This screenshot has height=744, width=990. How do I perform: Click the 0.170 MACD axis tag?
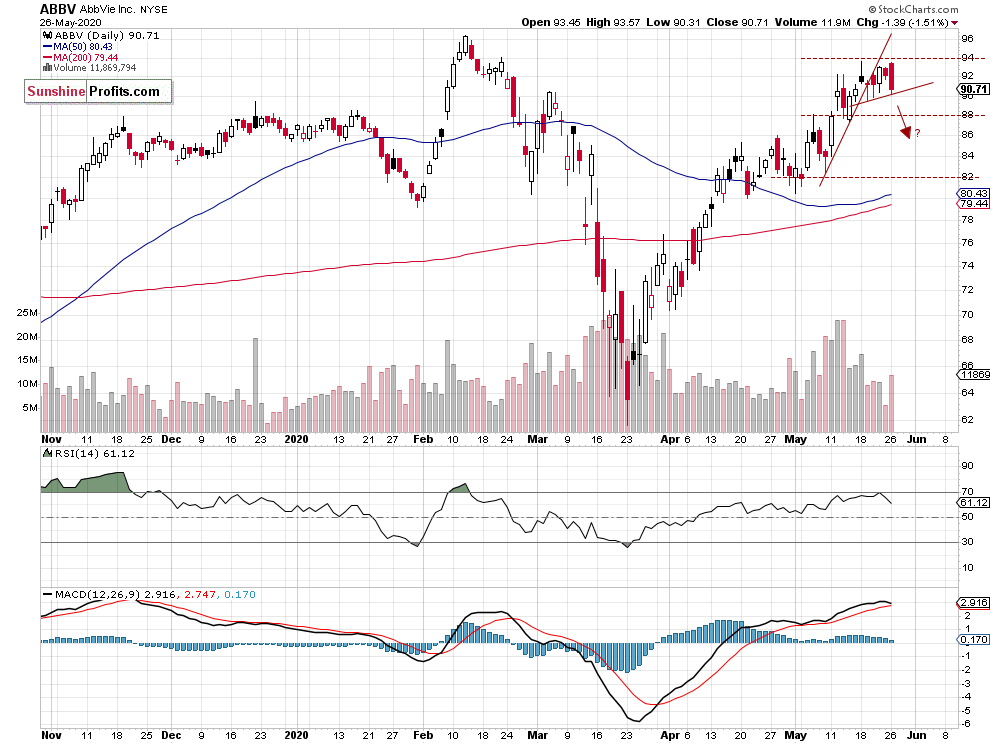(x=974, y=640)
